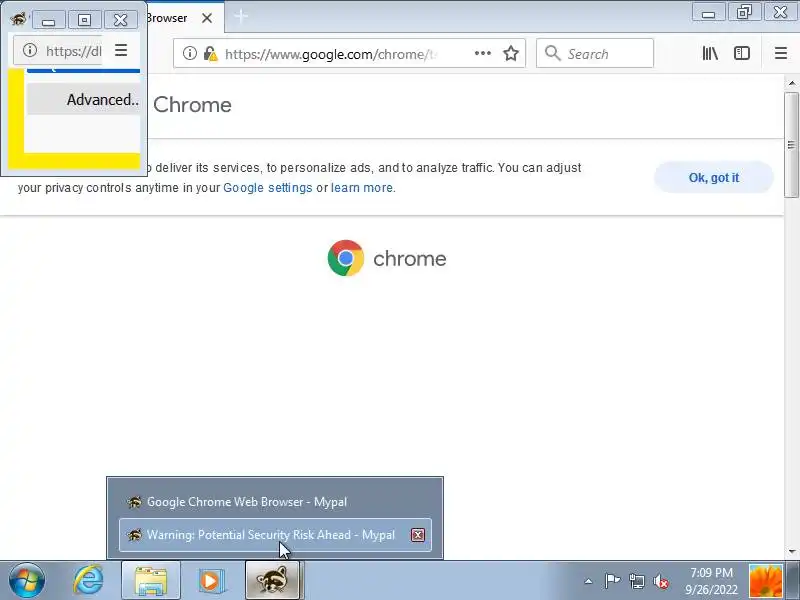Click the Advanced... button in the small window
Viewport: 800px width, 600px height.
point(84,99)
